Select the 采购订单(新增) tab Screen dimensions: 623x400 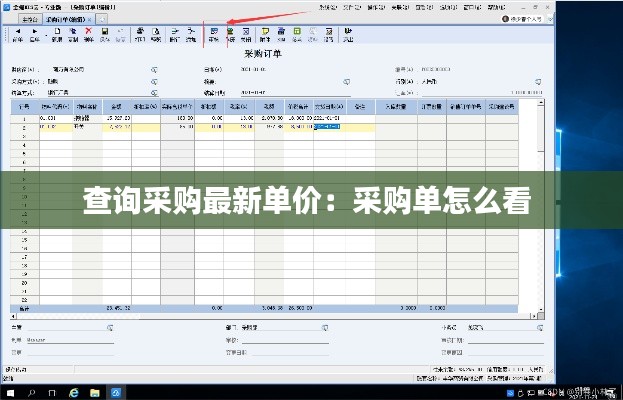66,19
